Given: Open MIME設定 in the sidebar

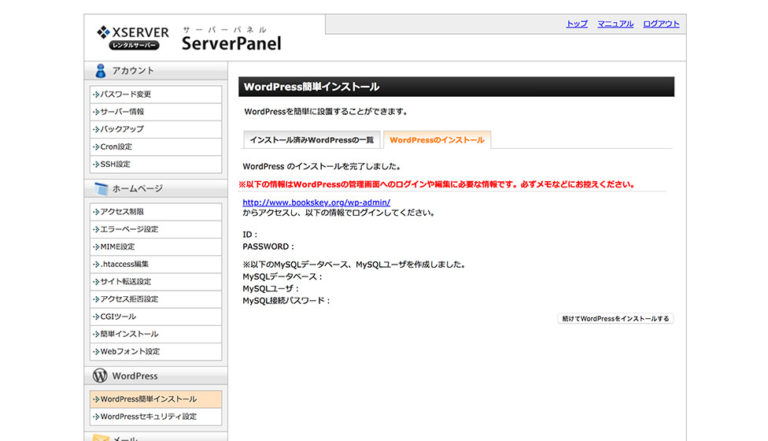Looking at the screenshot, I should (156, 247).
